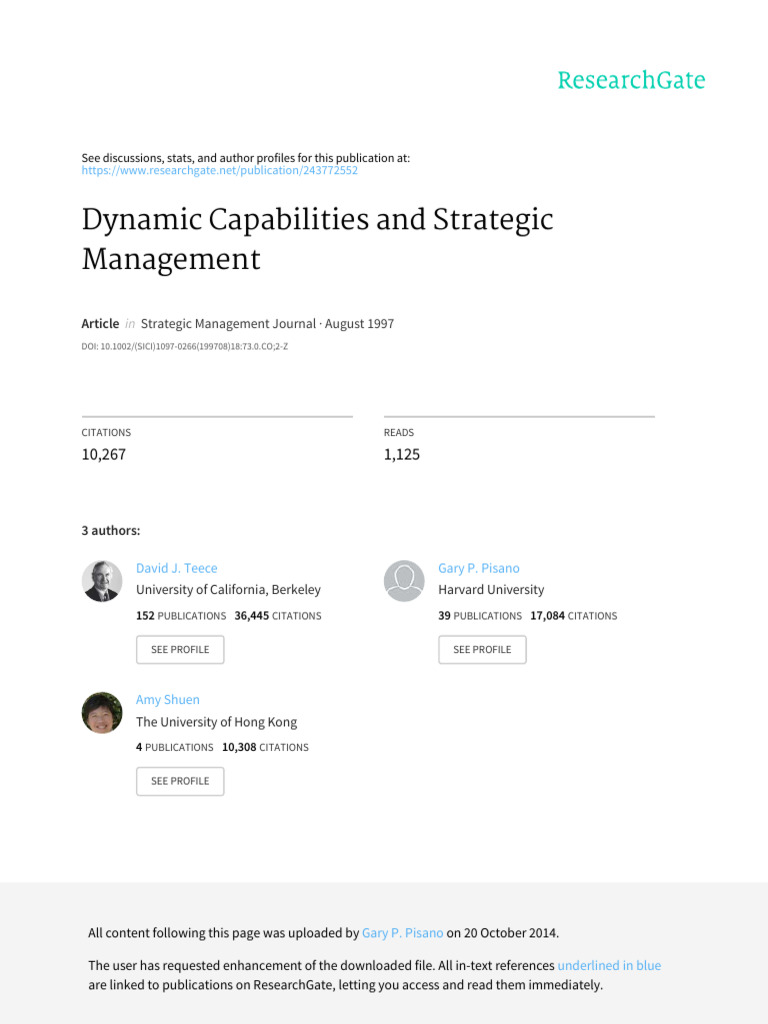Viewport: 768px width, 1024px height.
Task: Click 'University of California, Berkeley' affiliation
Action: (x=229, y=590)
